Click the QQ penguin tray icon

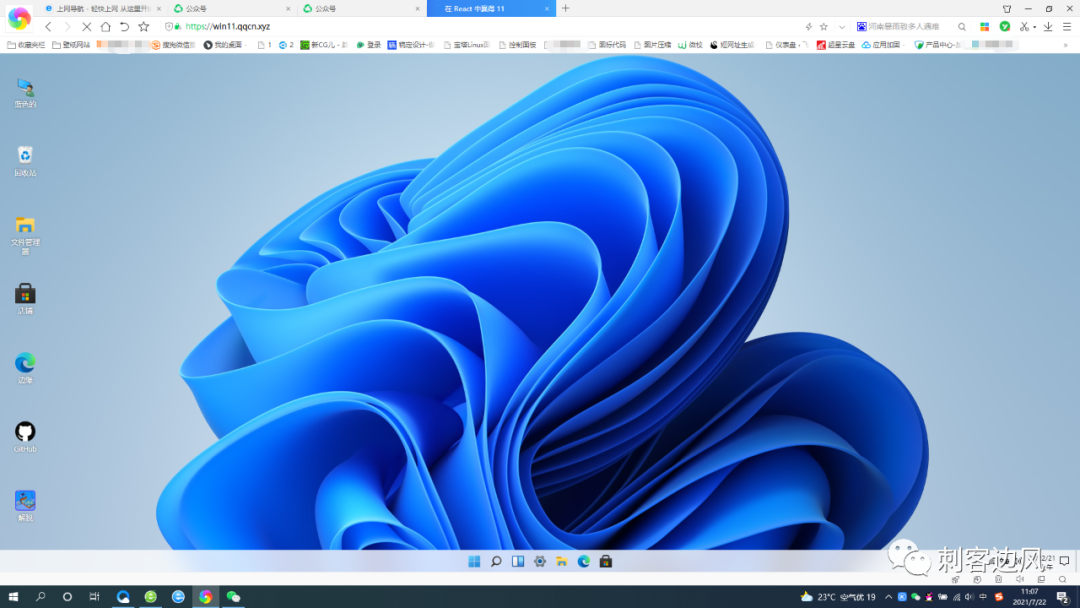(x=929, y=597)
